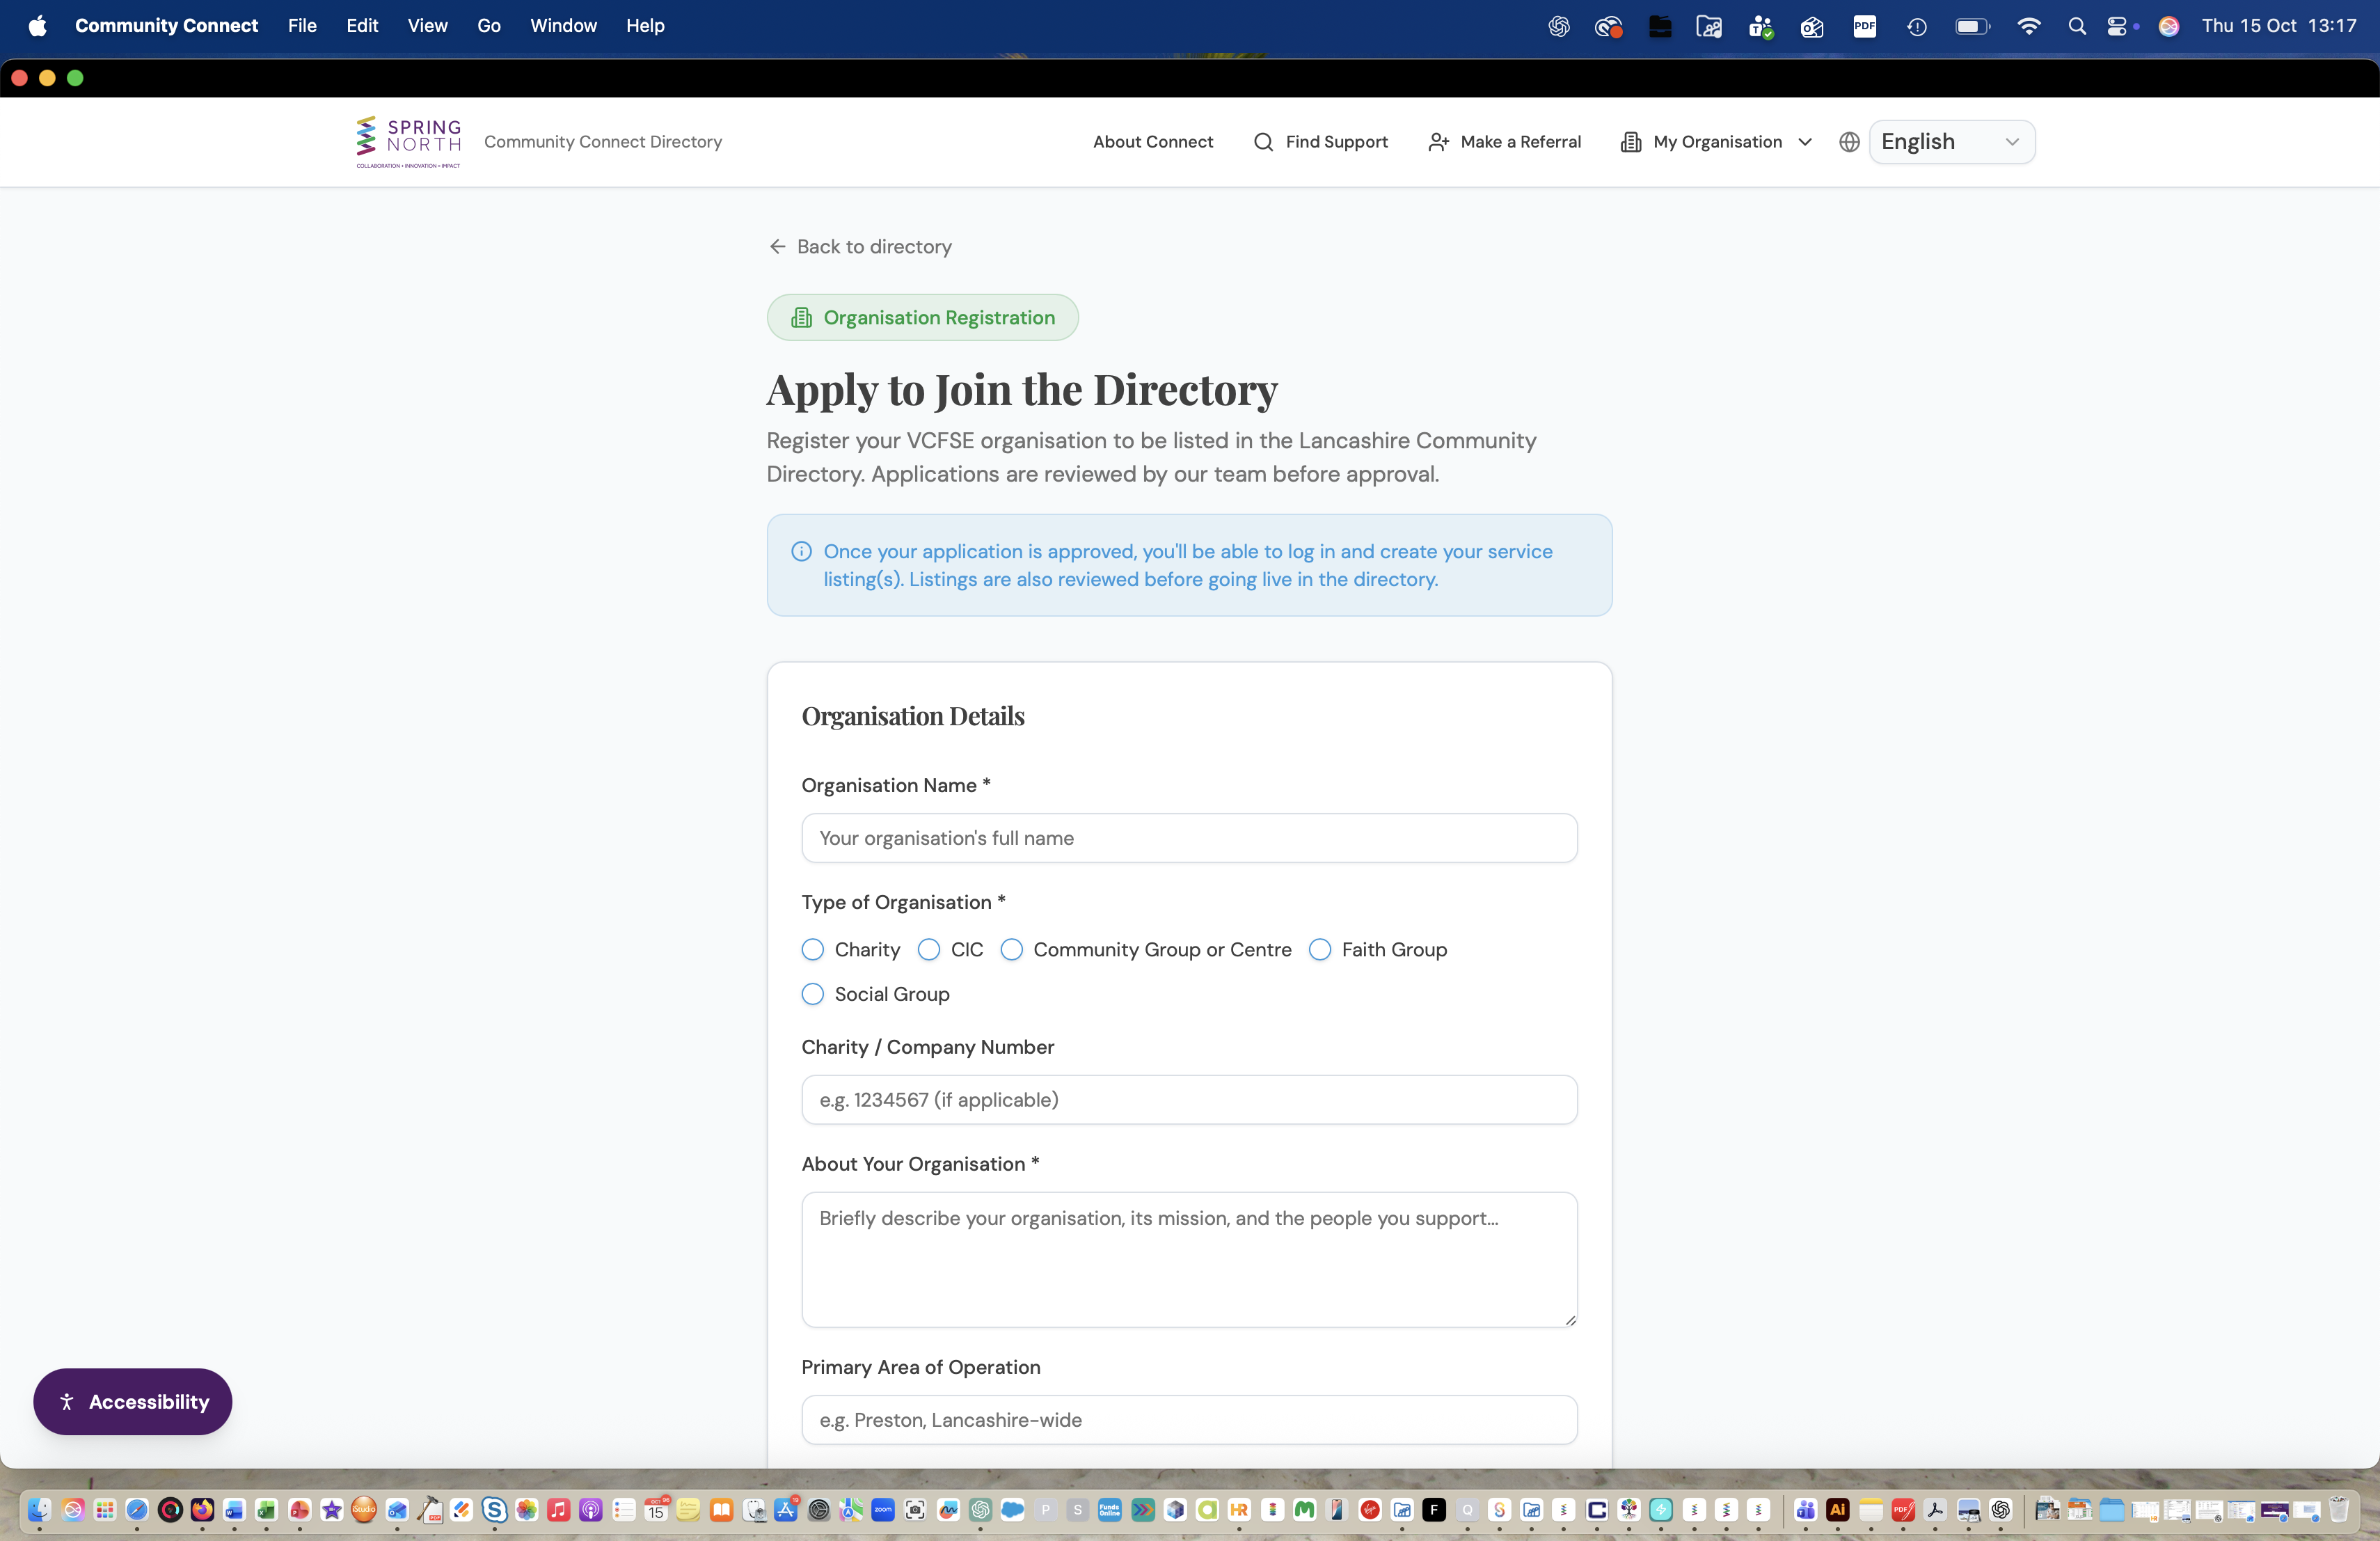2380x1541 pixels.
Task: Click Community Connect Directory title link
Action: [603, 142]
